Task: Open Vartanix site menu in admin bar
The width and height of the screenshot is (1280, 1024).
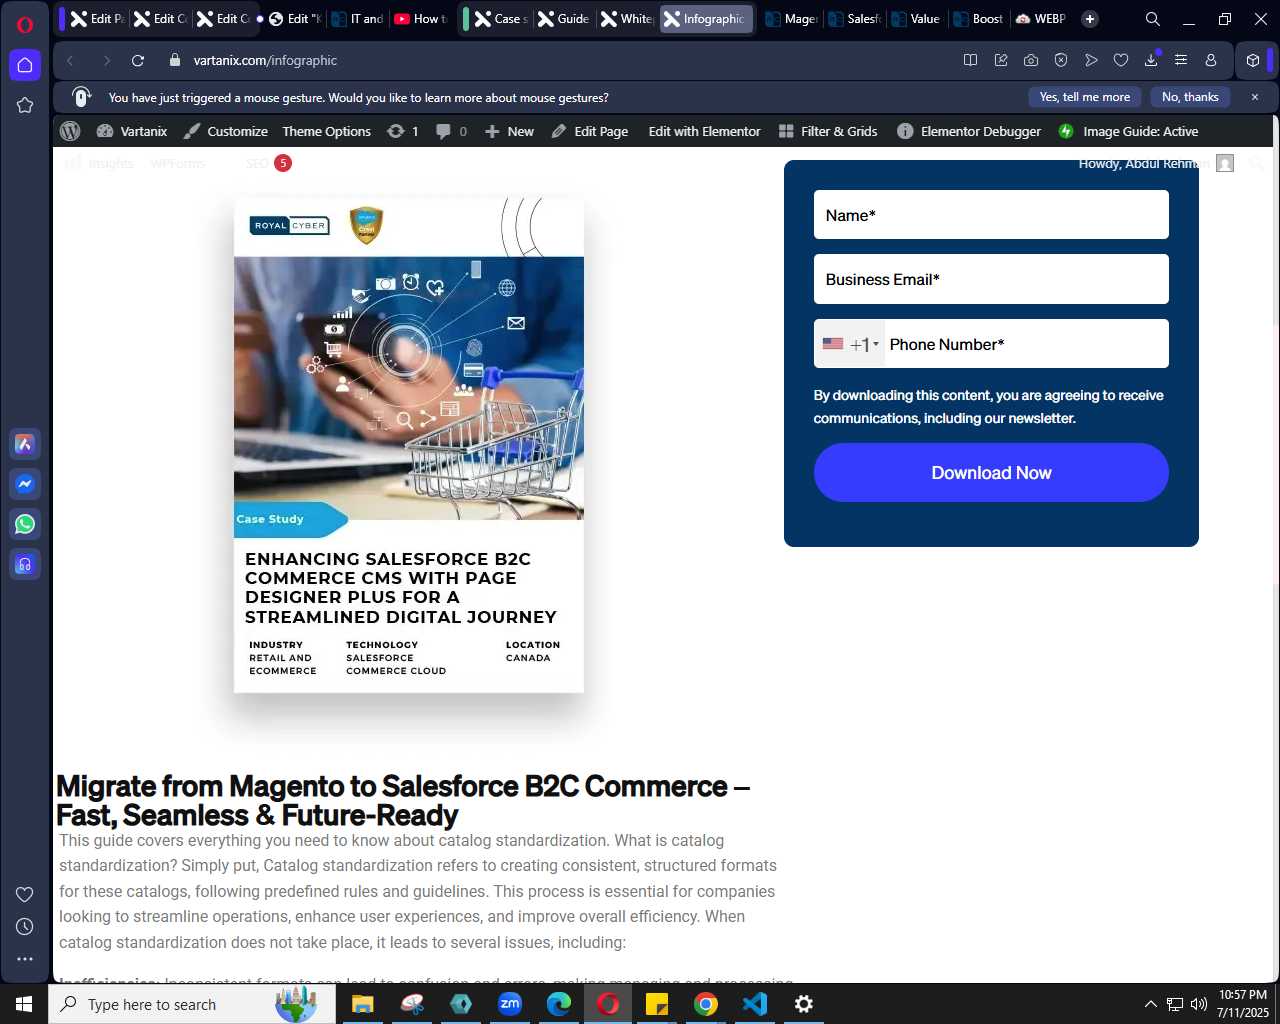Action: pyautogui.click(x=132, y=131)
